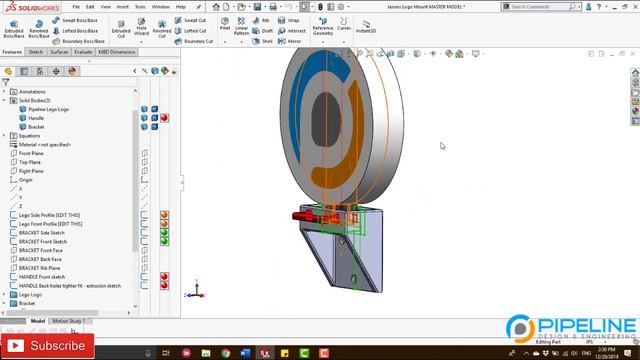
Task: Select the Mirror tool
Action: click(x=289, y=41)
